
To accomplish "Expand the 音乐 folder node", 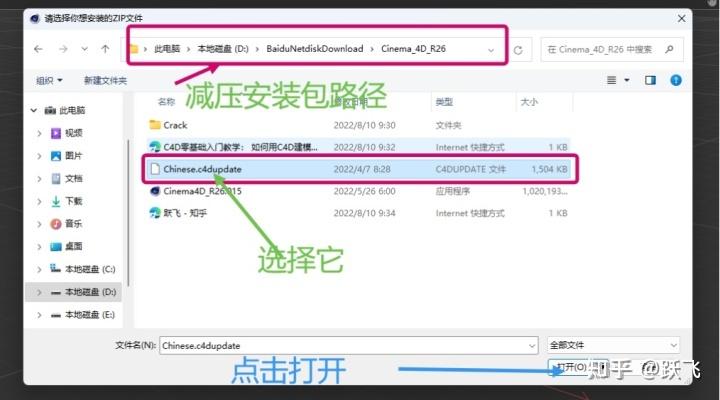I will (39, 224).
